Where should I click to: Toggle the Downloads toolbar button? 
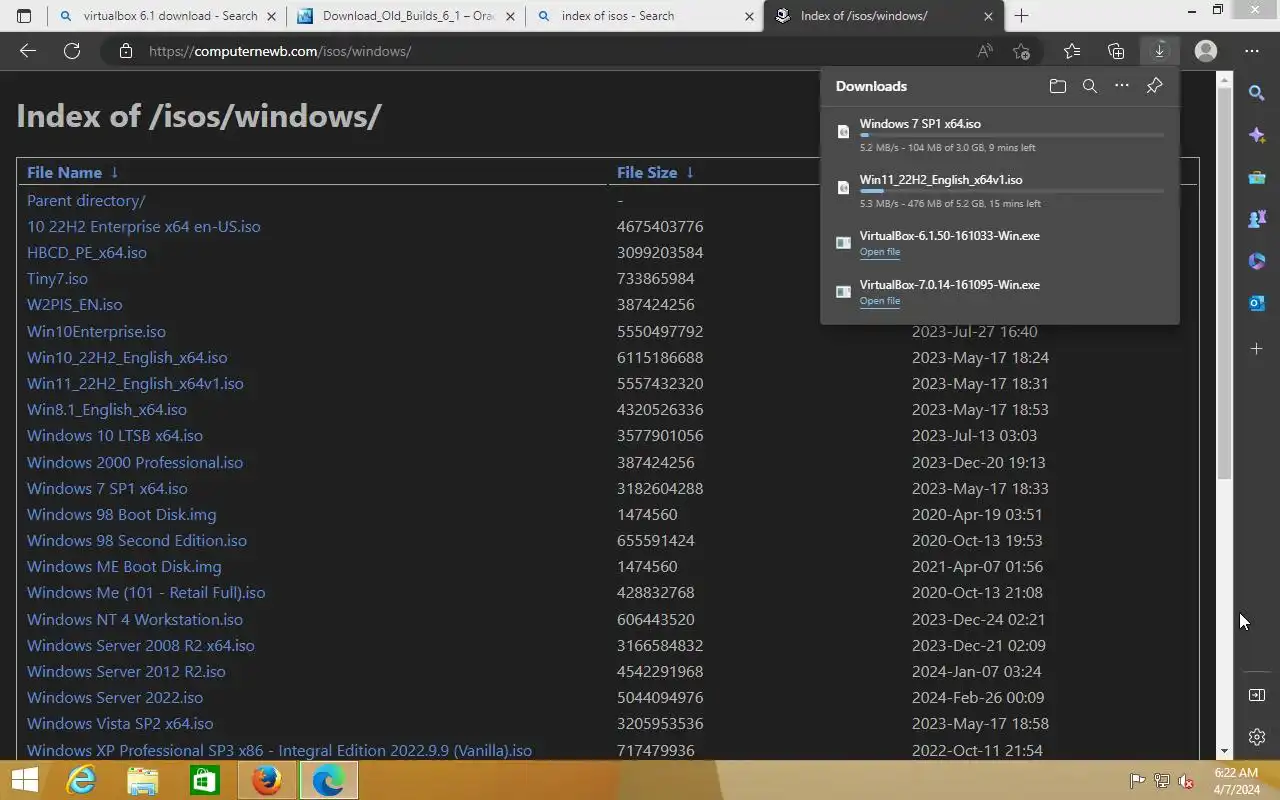1160,51
